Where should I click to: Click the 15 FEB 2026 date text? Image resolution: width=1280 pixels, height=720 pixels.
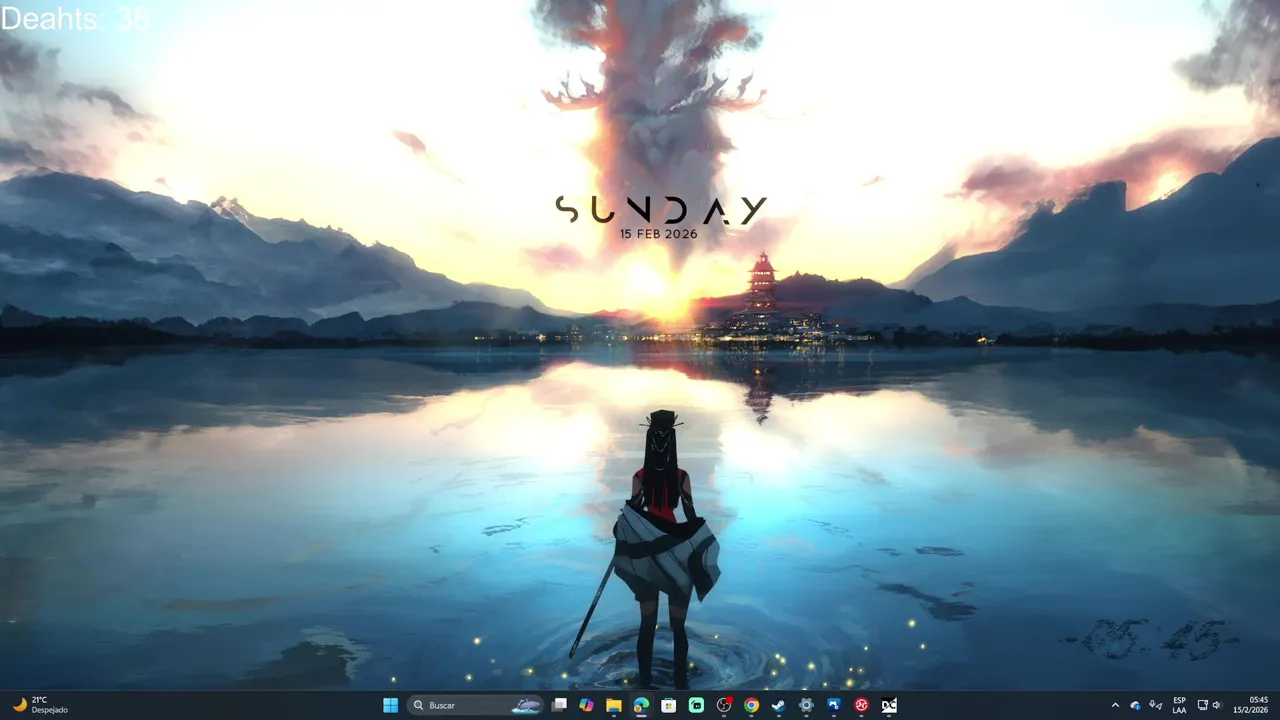(x=658, y=233)
